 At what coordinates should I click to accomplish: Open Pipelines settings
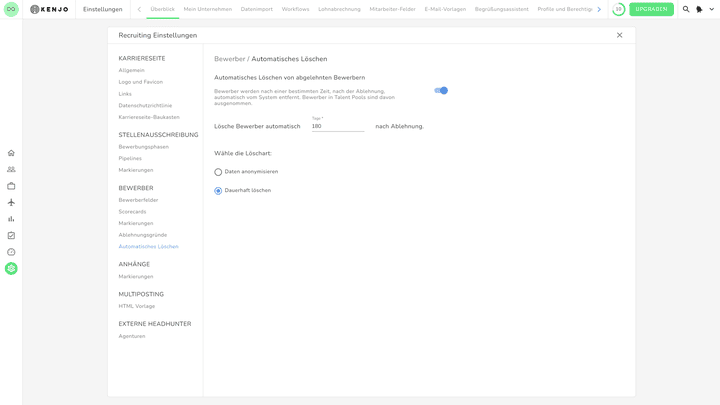130,158
